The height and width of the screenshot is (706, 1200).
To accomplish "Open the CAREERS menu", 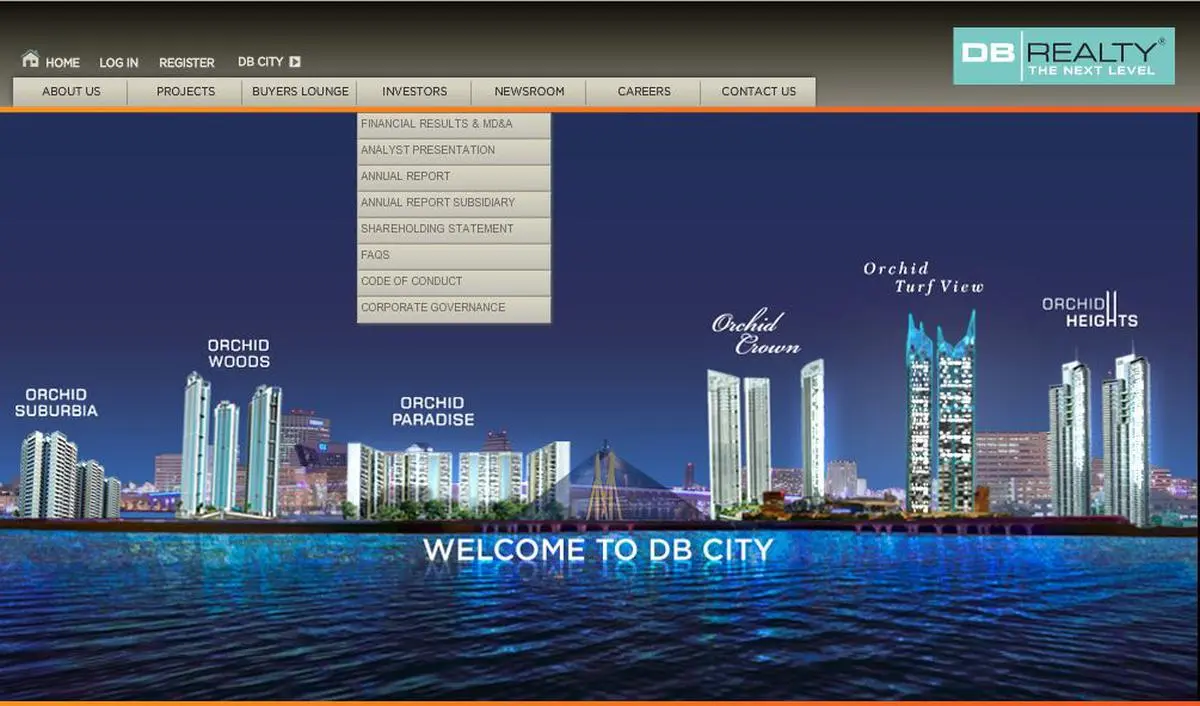I will coord(644,91).
